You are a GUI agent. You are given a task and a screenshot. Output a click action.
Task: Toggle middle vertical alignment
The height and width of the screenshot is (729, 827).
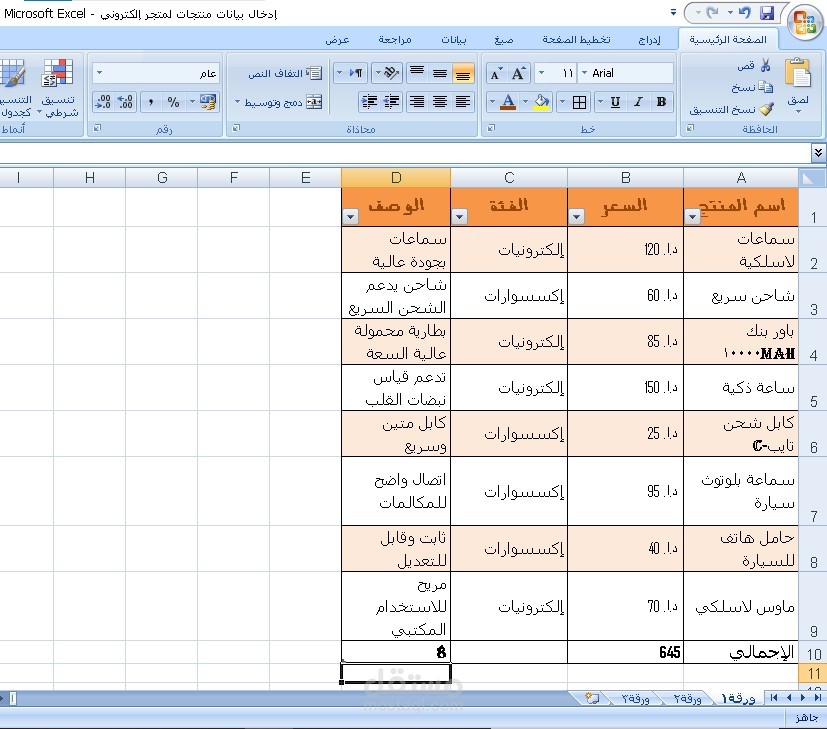(x=440, y=73)
